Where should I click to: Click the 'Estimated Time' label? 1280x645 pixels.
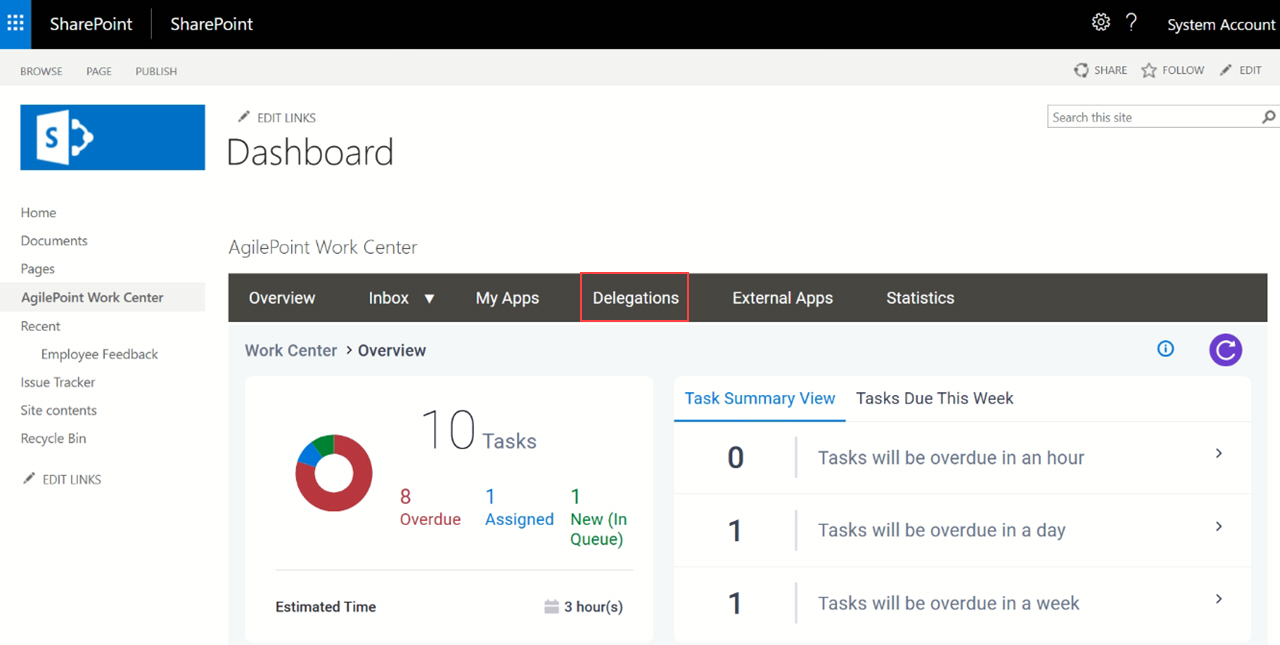click(x=326, y=606)
